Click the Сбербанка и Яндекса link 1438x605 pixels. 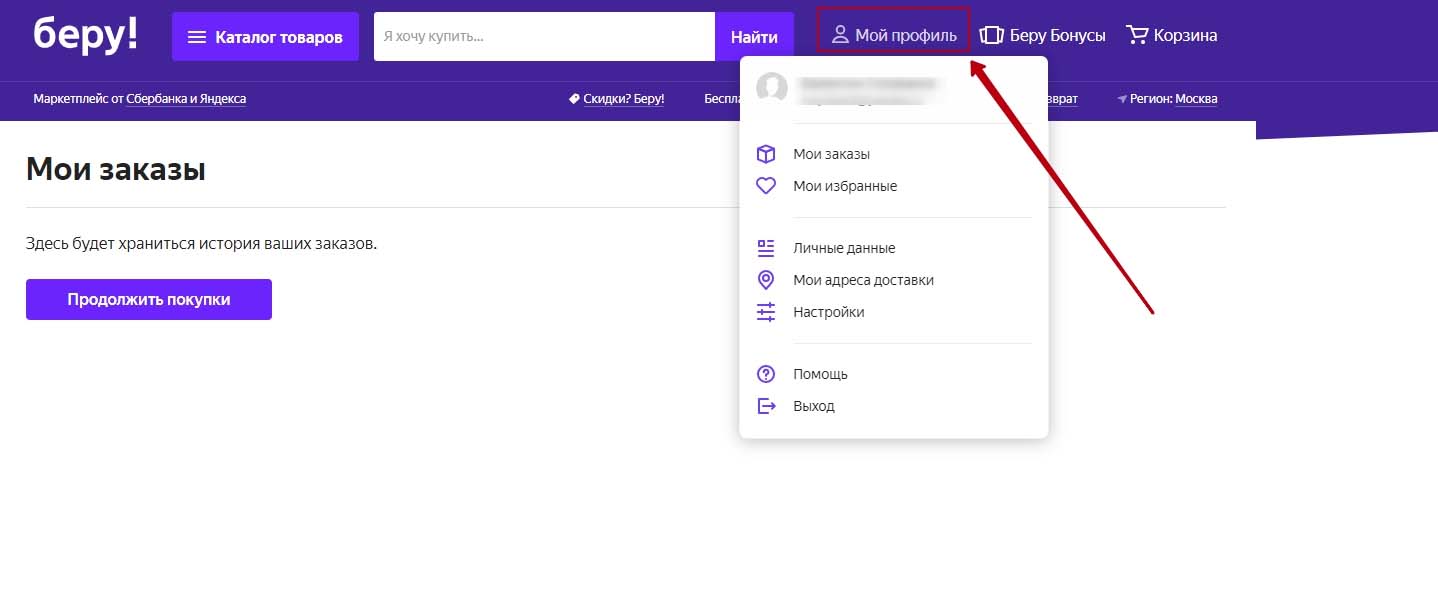pos(186,99)
